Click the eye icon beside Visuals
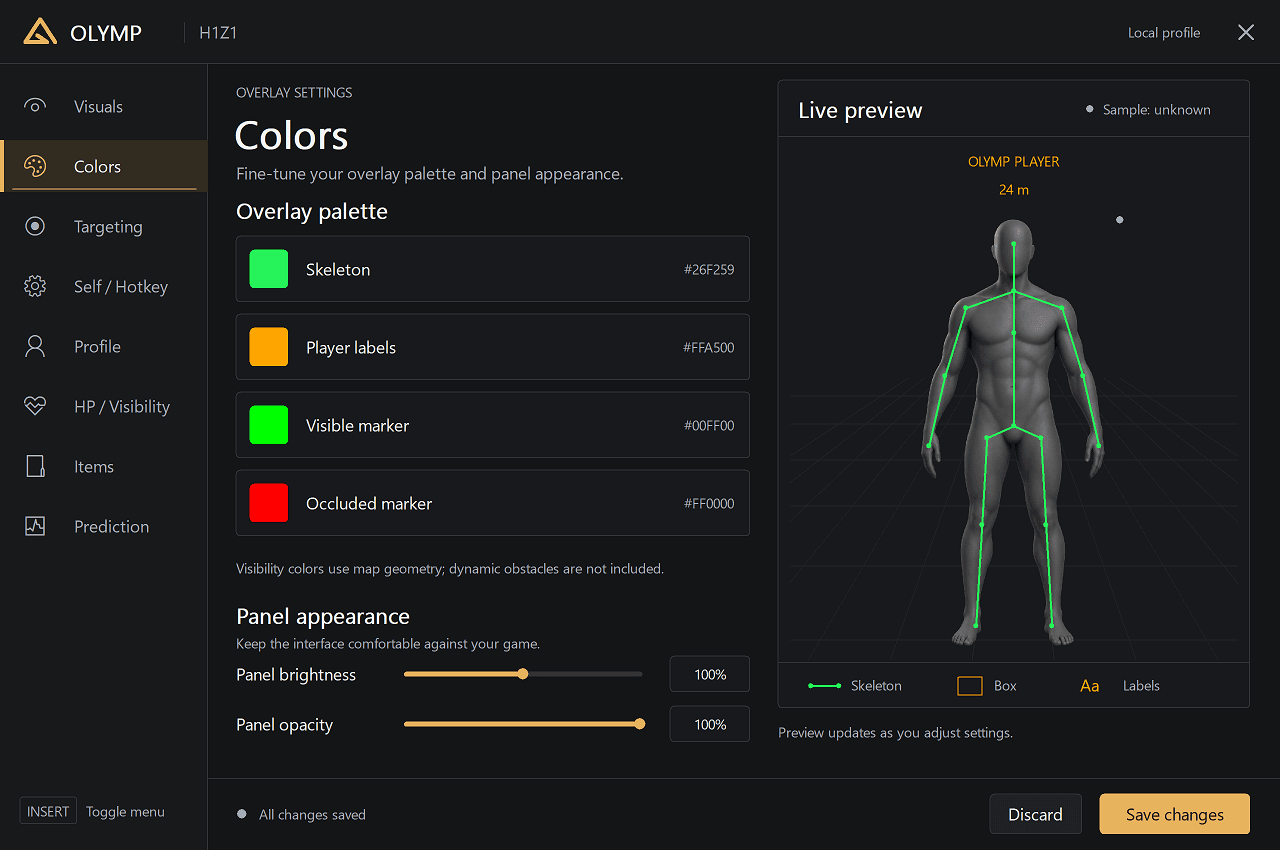 pos(35,106)
